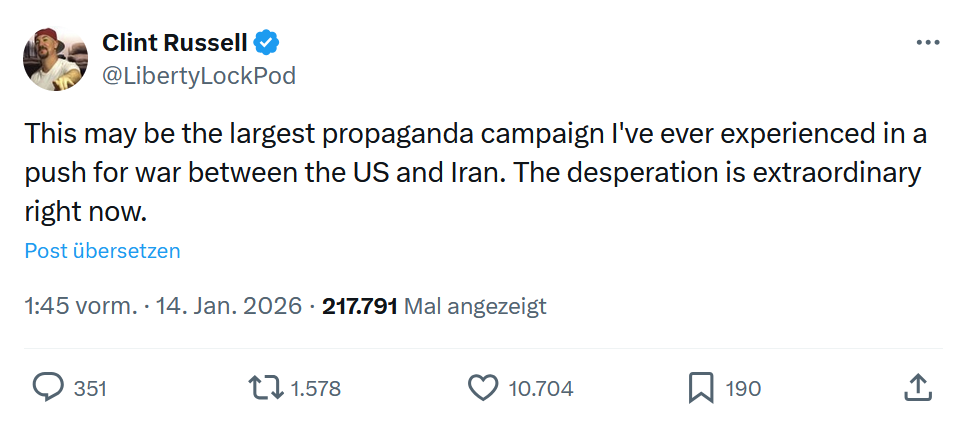Click the 1:45 vorm. time text
The width and height of the screenshot is (967, 425).
click(80, 306)
